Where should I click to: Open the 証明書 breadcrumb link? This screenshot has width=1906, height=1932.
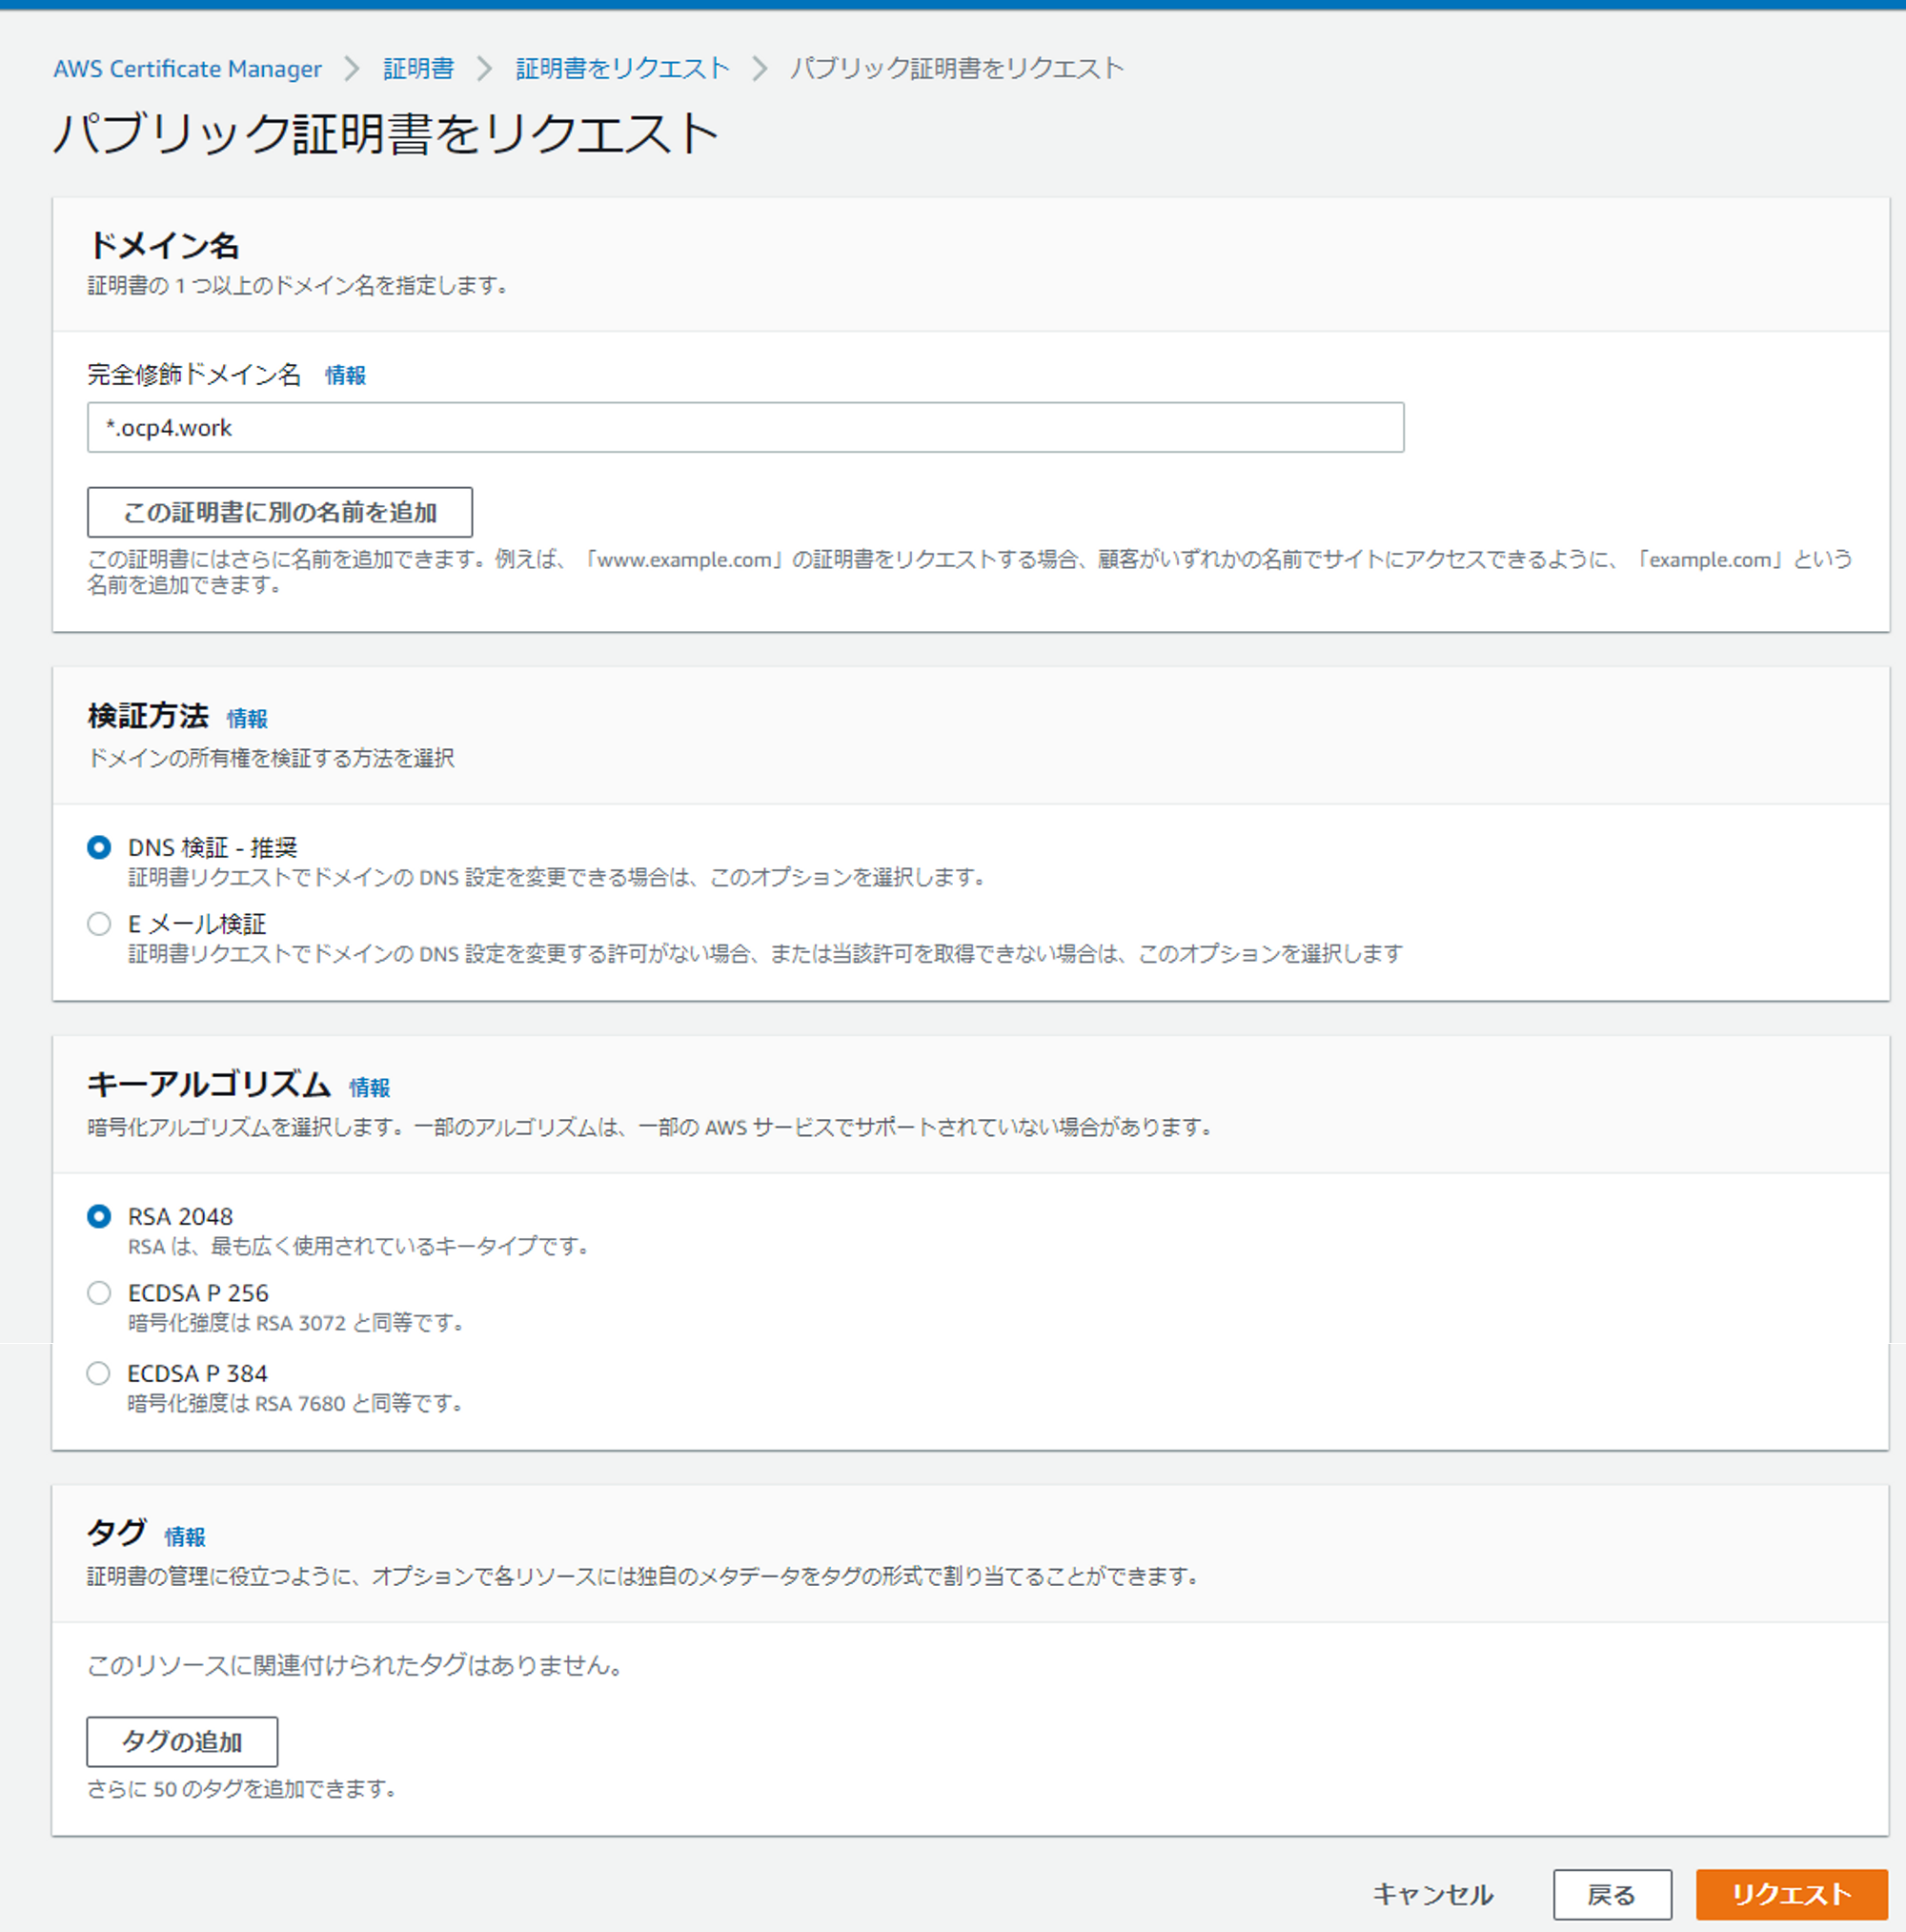[x=418, y=69]
